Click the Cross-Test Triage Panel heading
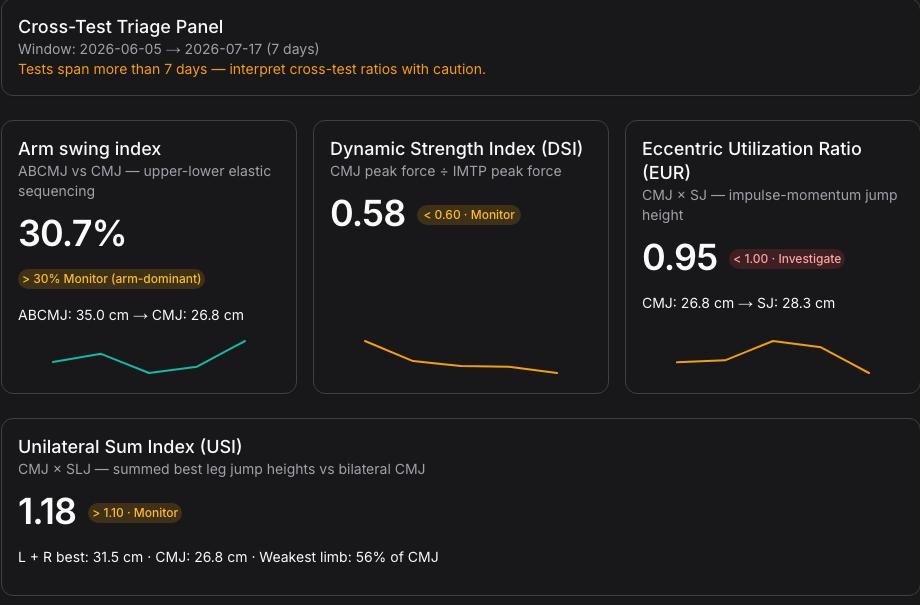 coord(120,27)
